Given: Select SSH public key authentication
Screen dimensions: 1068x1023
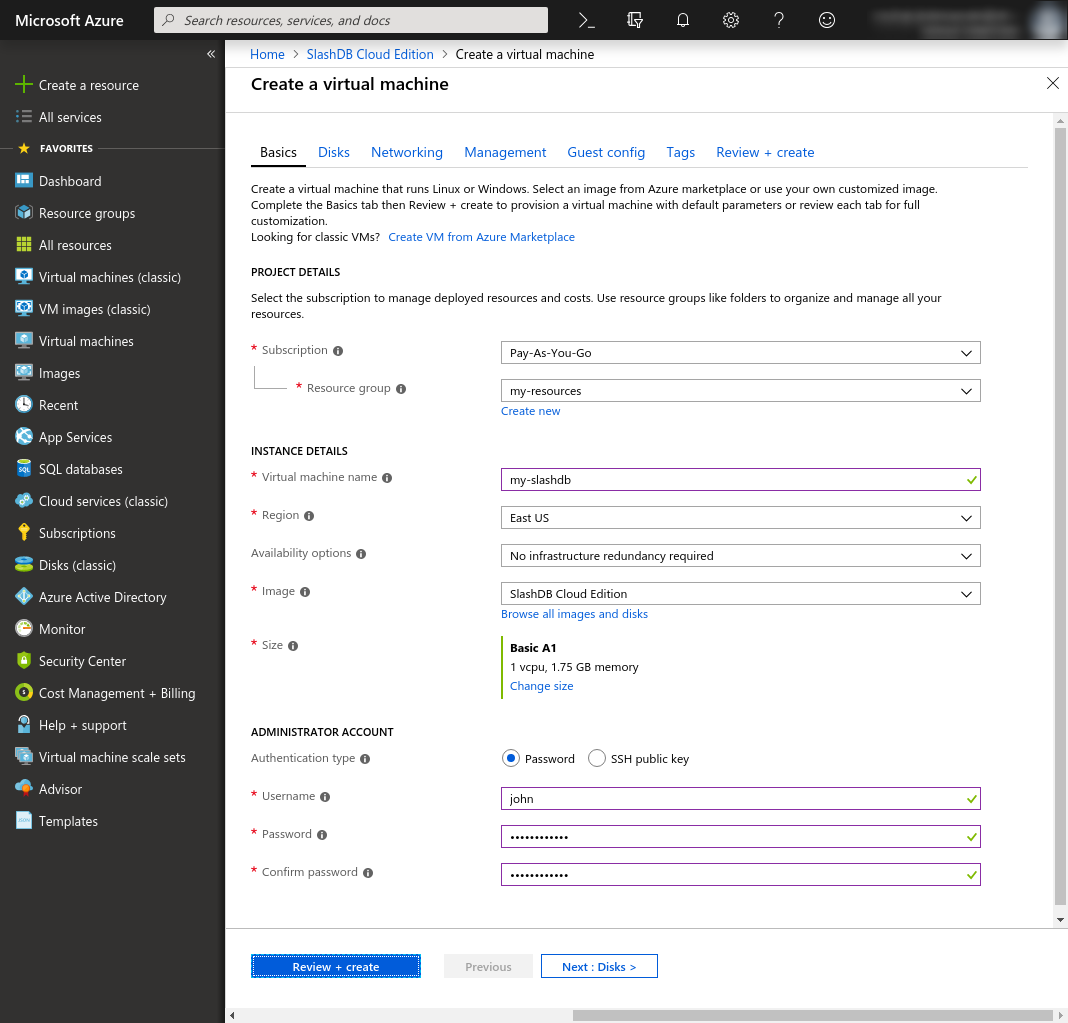Looking at the screenshot, I should (x=597, y=759).
